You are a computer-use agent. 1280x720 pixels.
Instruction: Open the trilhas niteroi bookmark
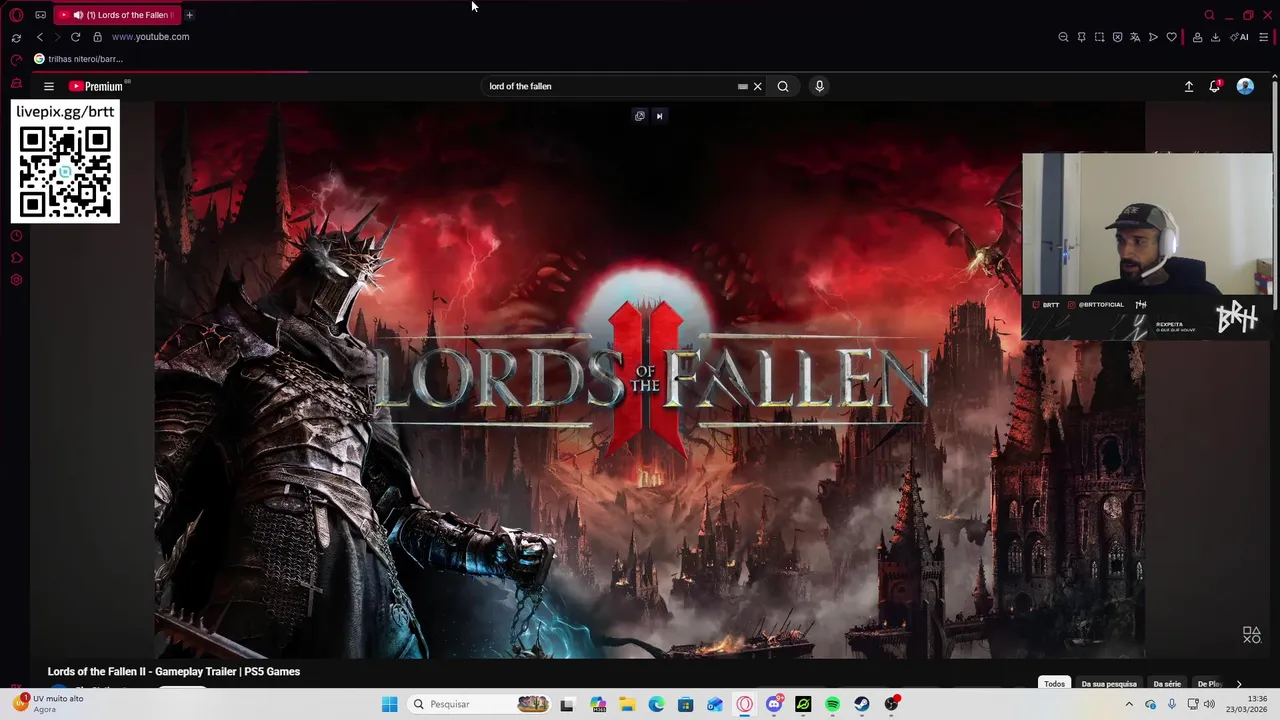[78, 59]
